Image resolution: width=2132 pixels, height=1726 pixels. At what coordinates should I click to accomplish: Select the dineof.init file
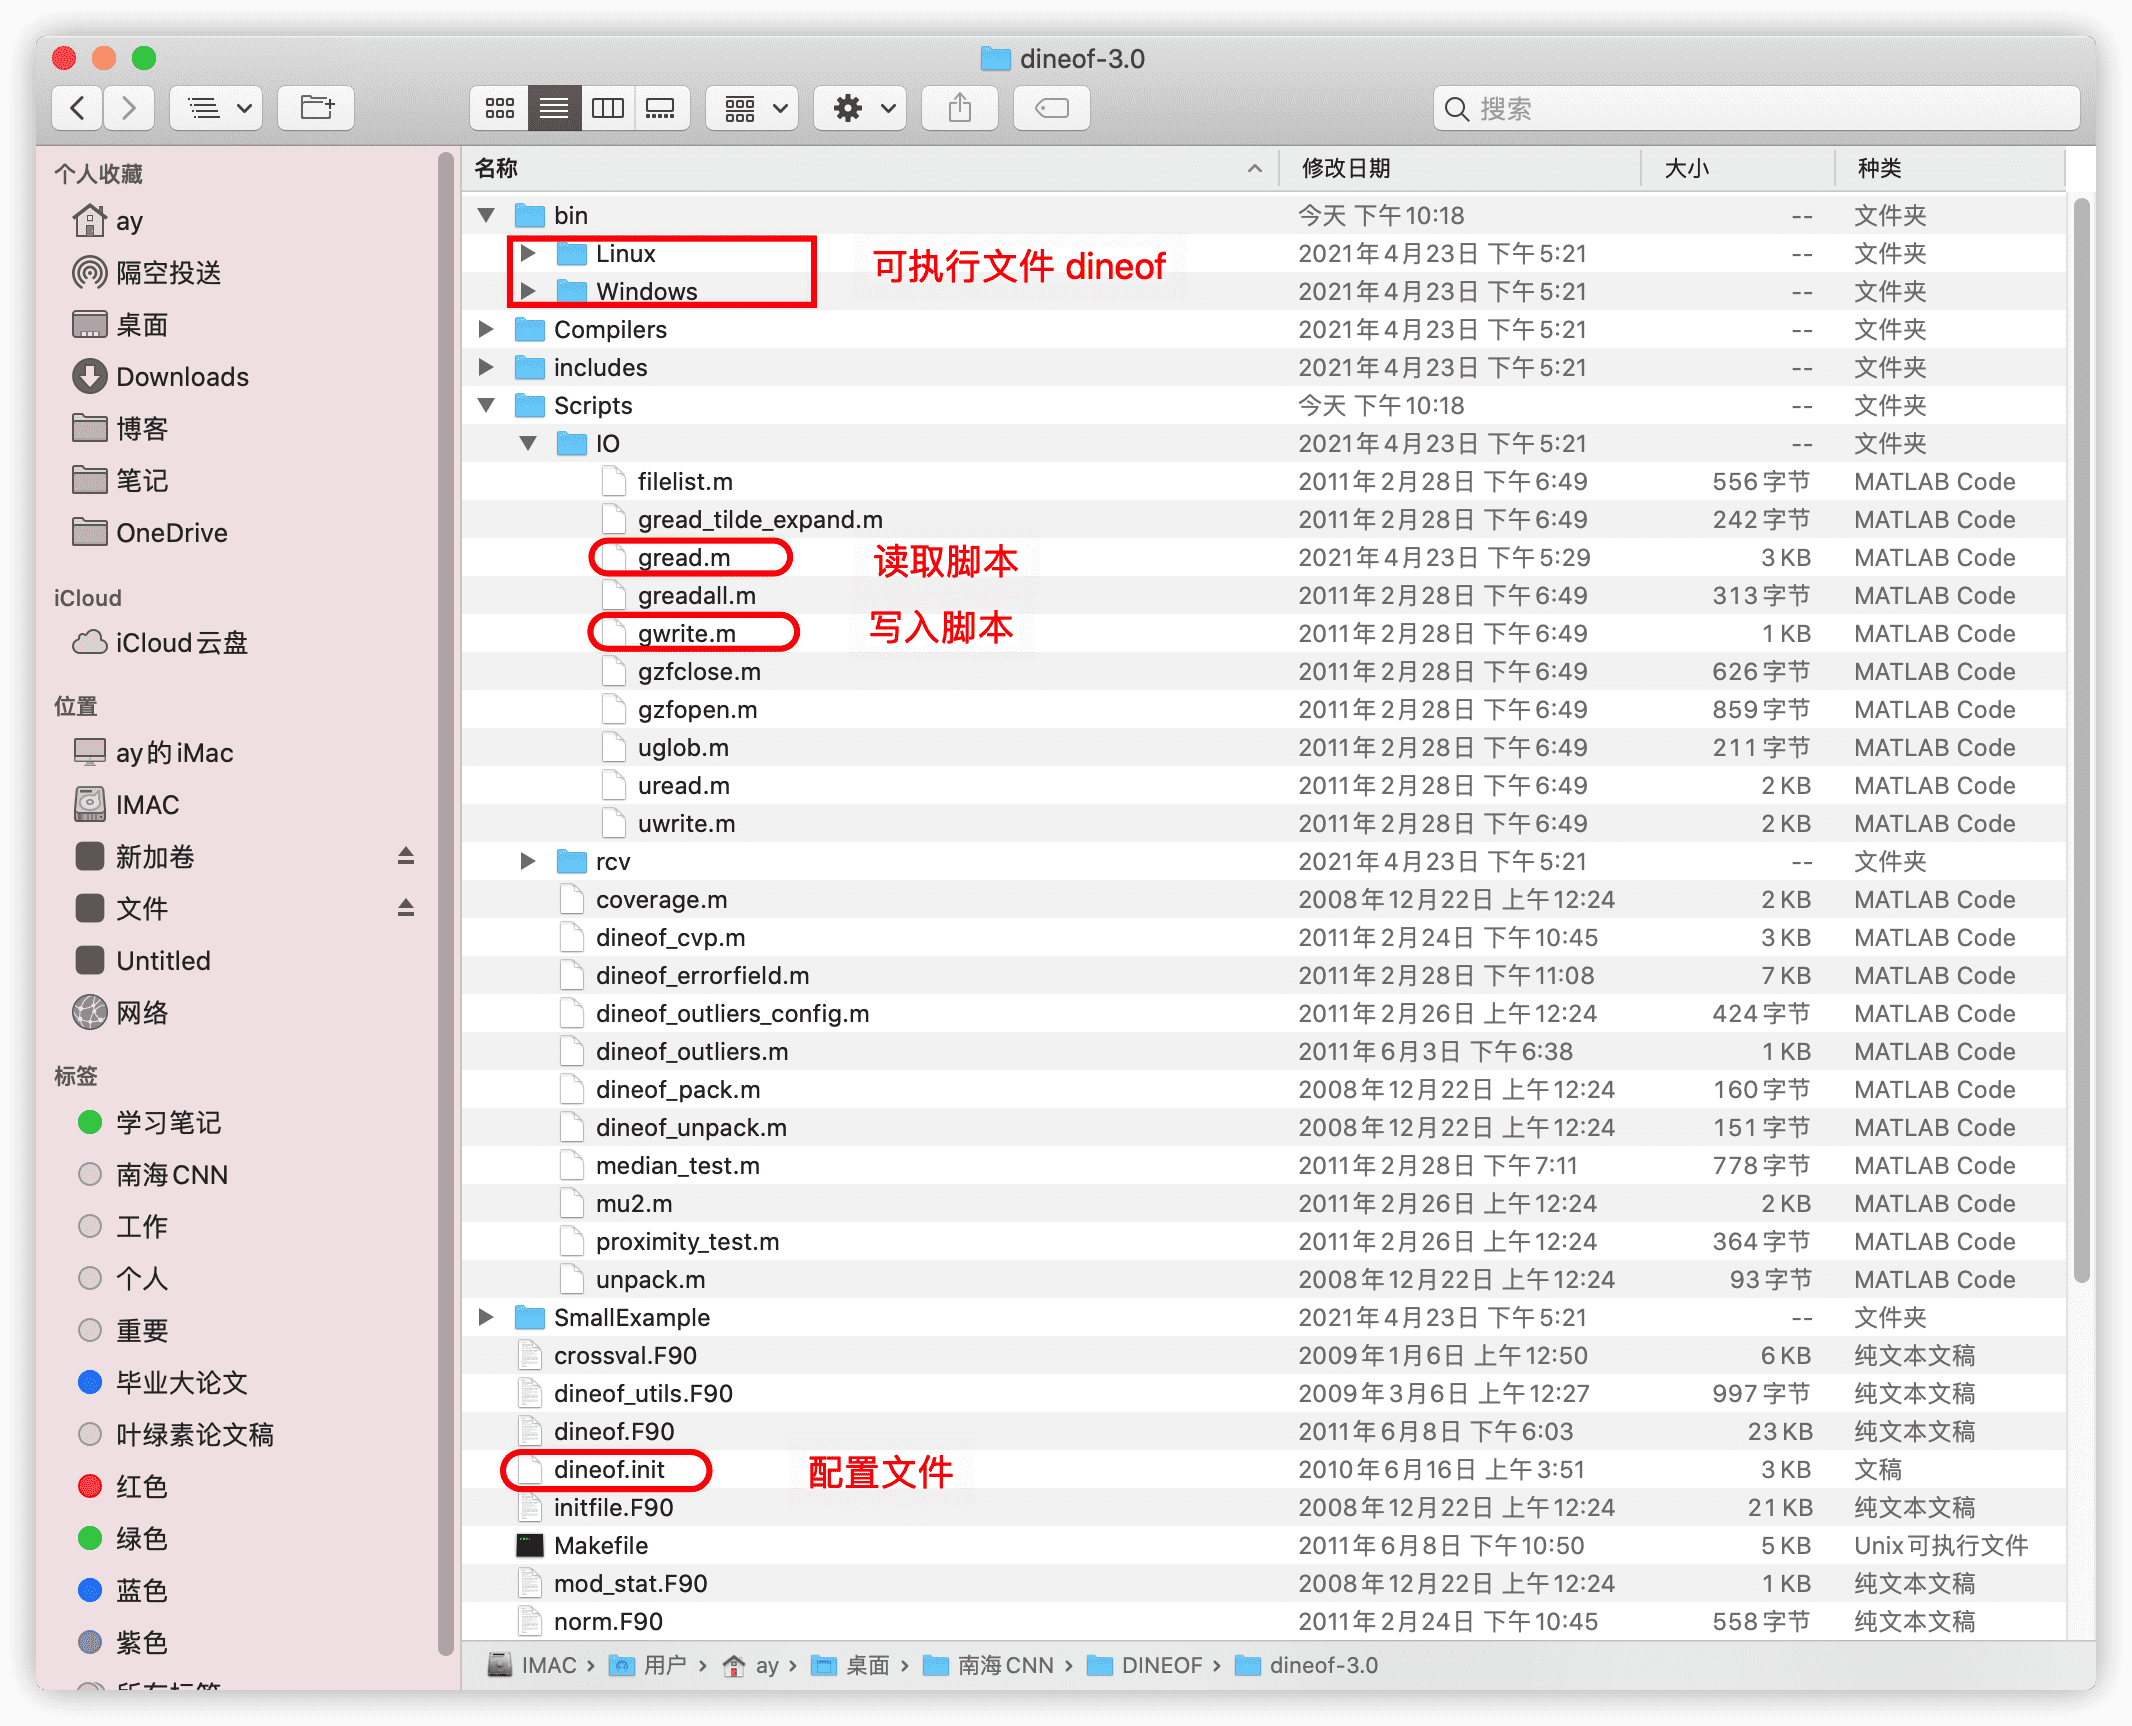[x=608, y=1469]
